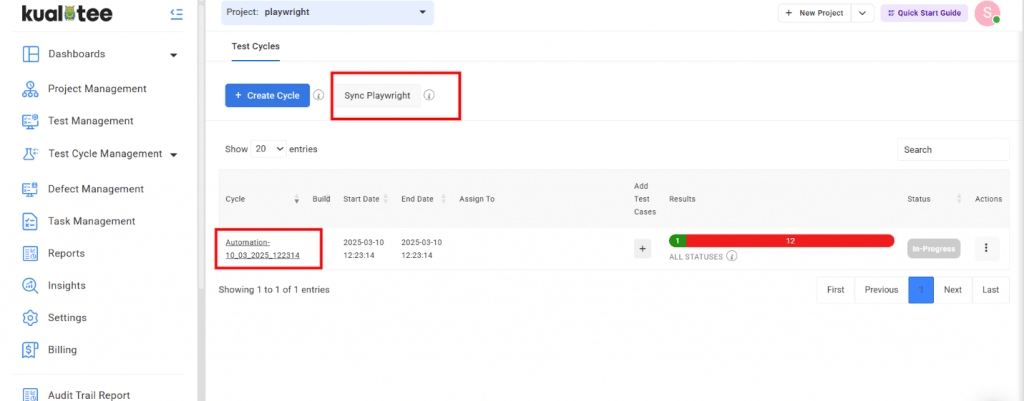Select page 1 in pagination

[x=921, y=290]
